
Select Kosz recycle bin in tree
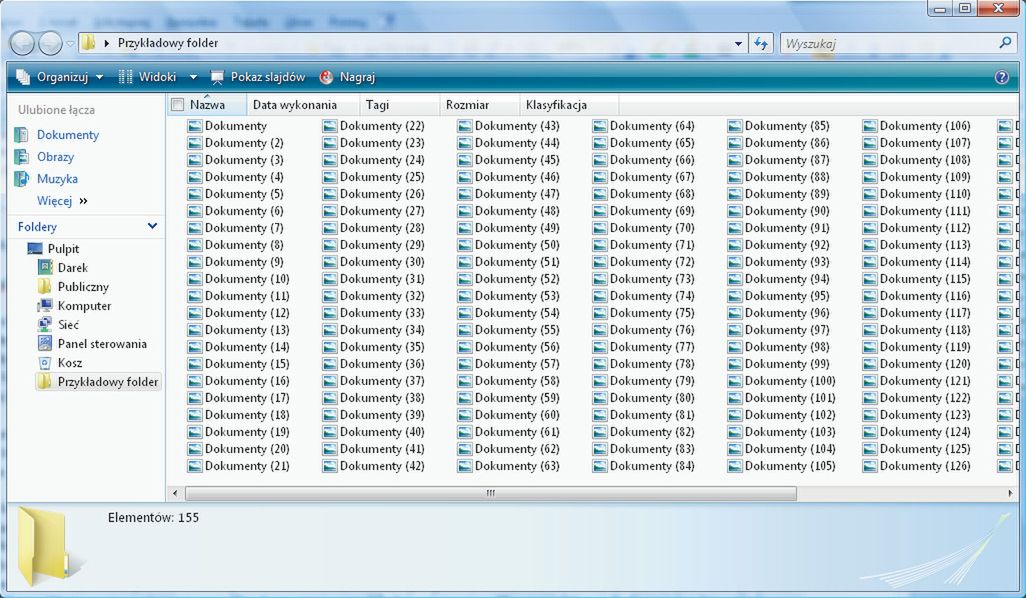tap(70, 362)
